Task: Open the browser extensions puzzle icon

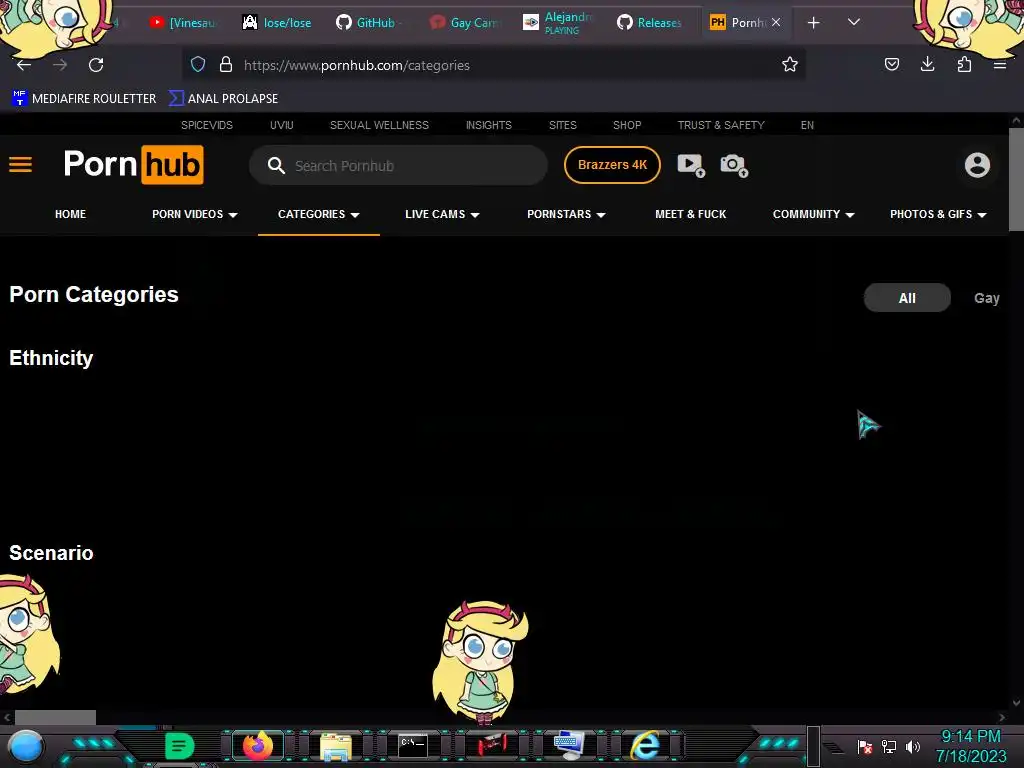Action: (964, 65)
